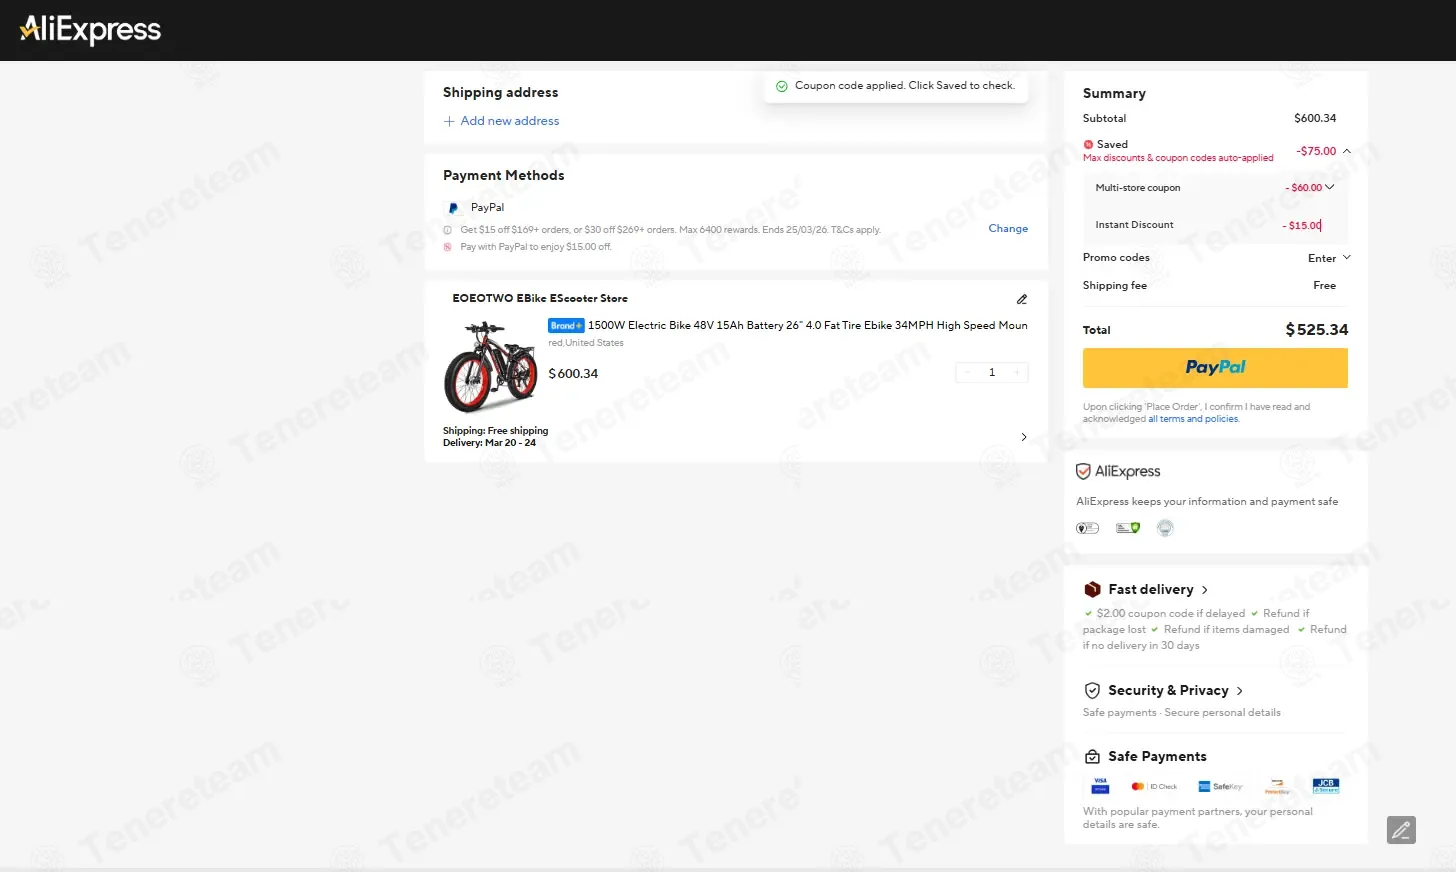Click the red,United States variant text
The height and width of the screenshot is (872, 1456).
pos(586,343)
